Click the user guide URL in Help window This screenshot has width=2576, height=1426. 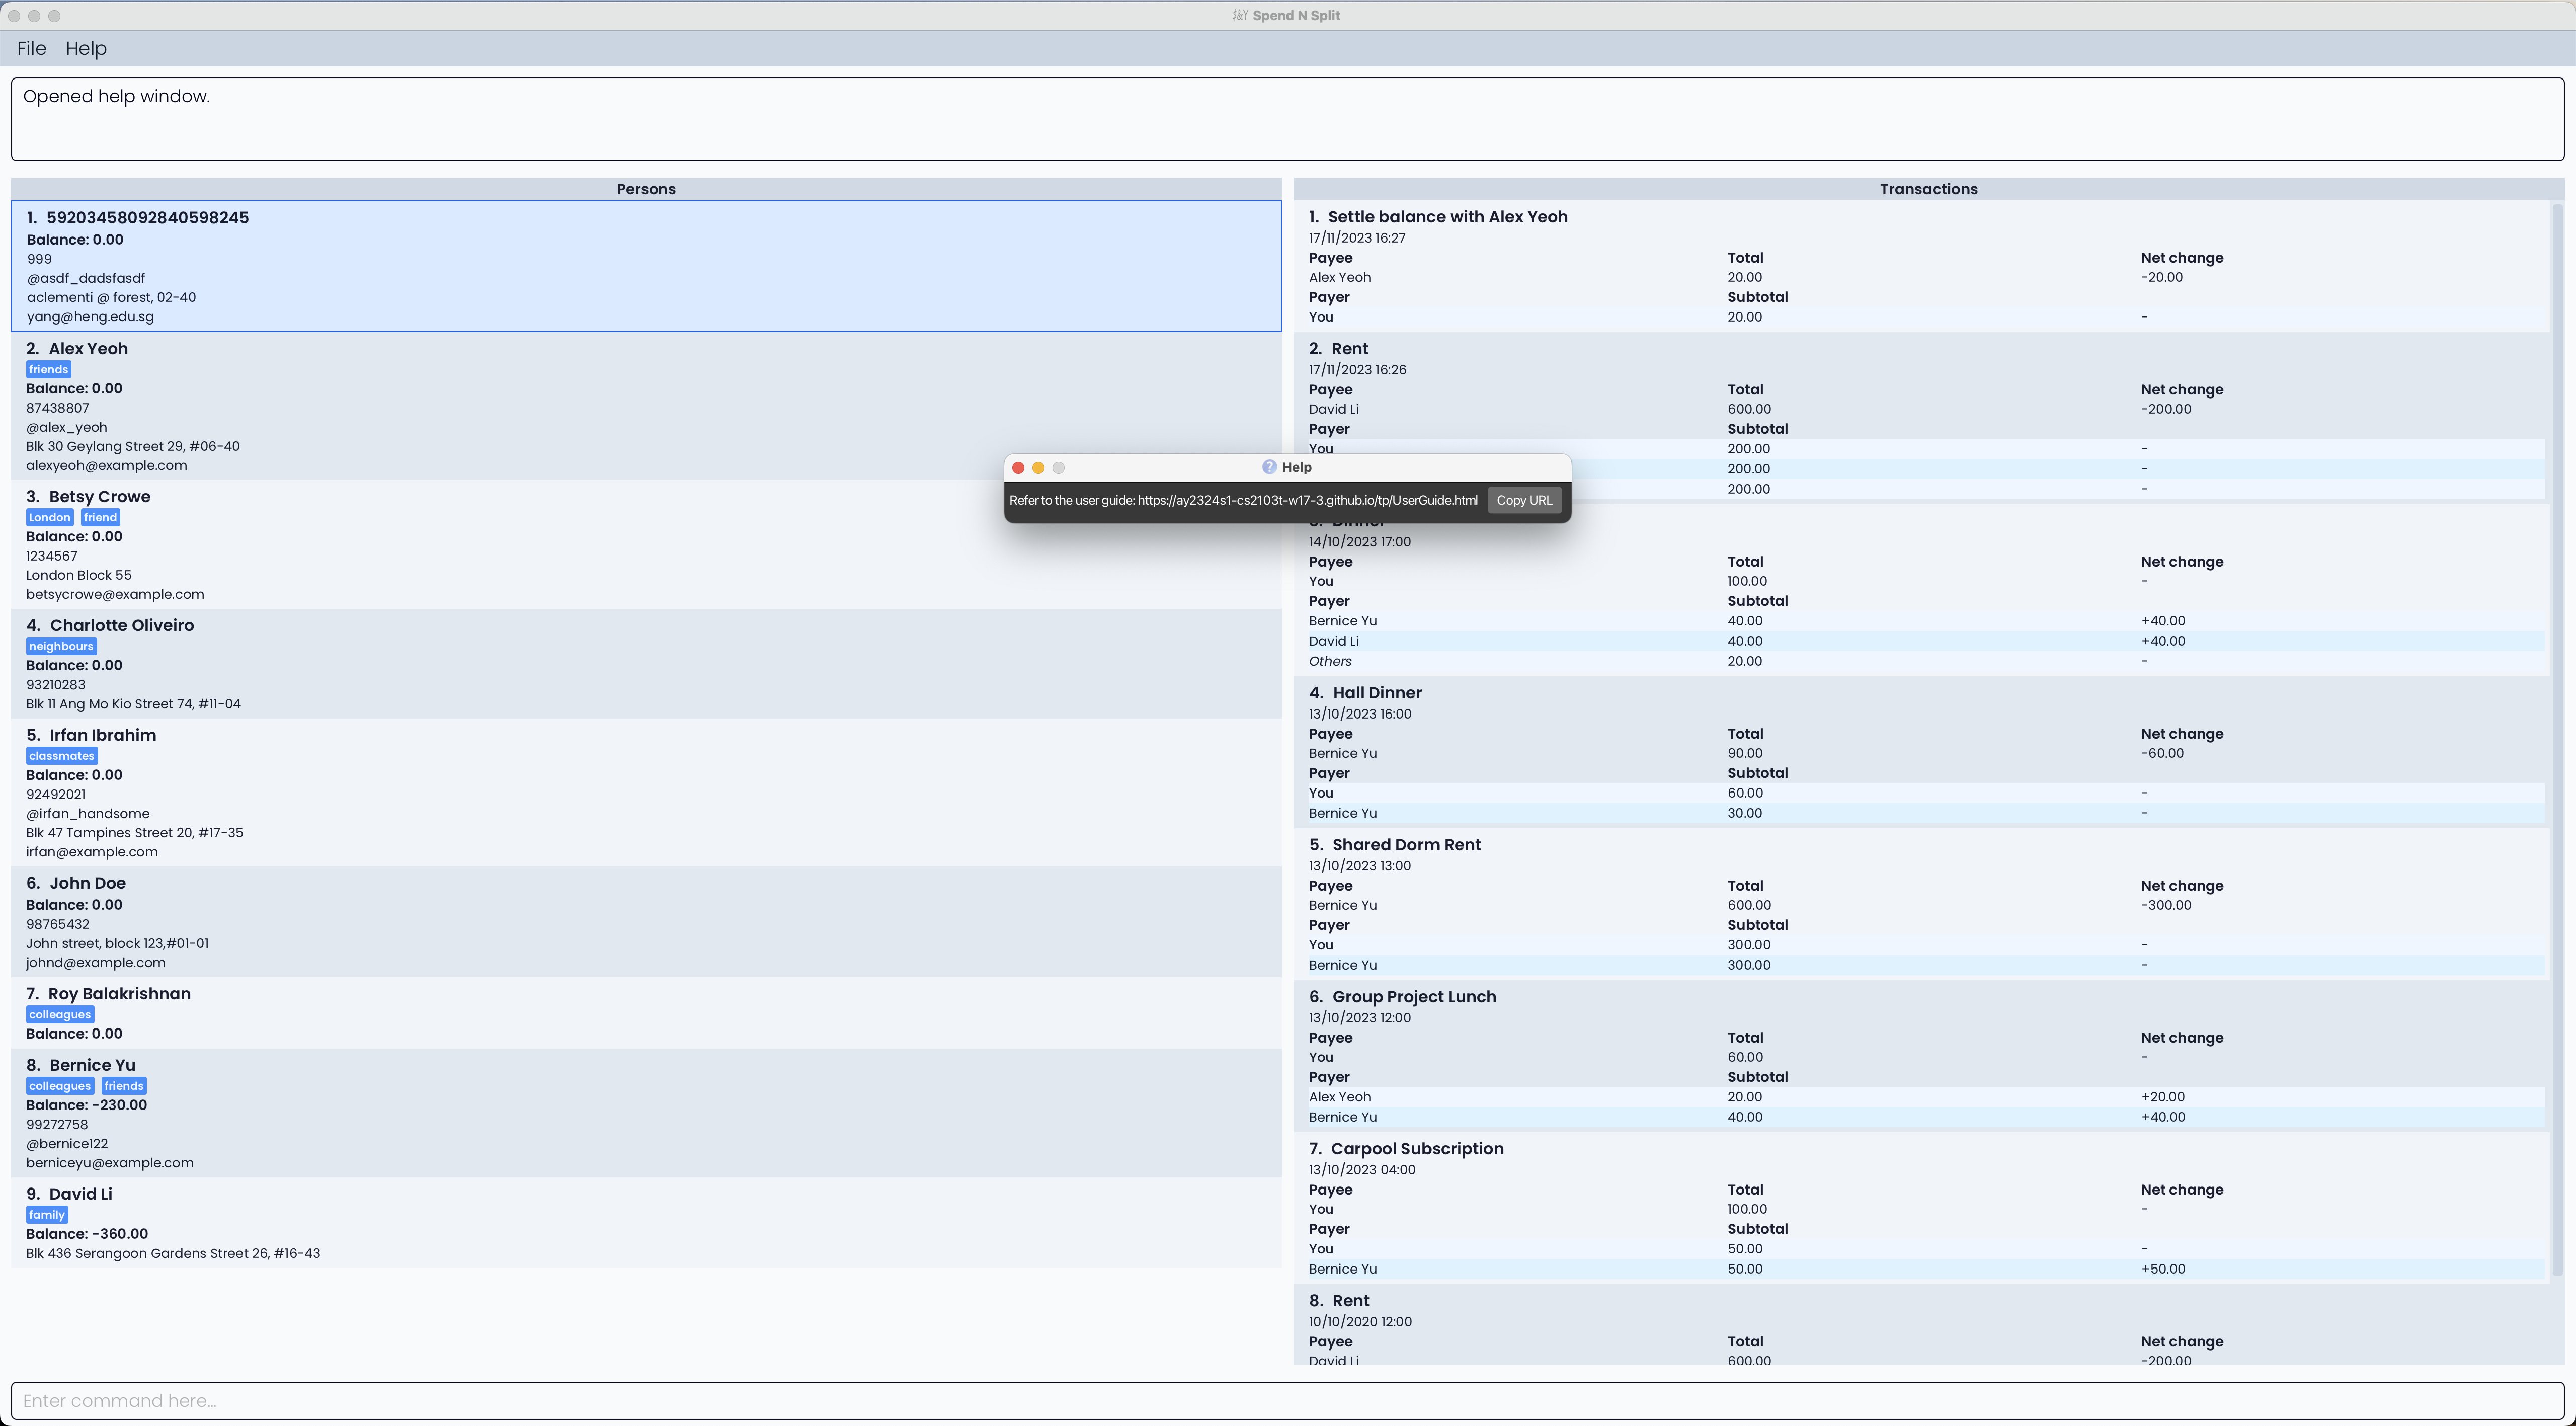1307,500
